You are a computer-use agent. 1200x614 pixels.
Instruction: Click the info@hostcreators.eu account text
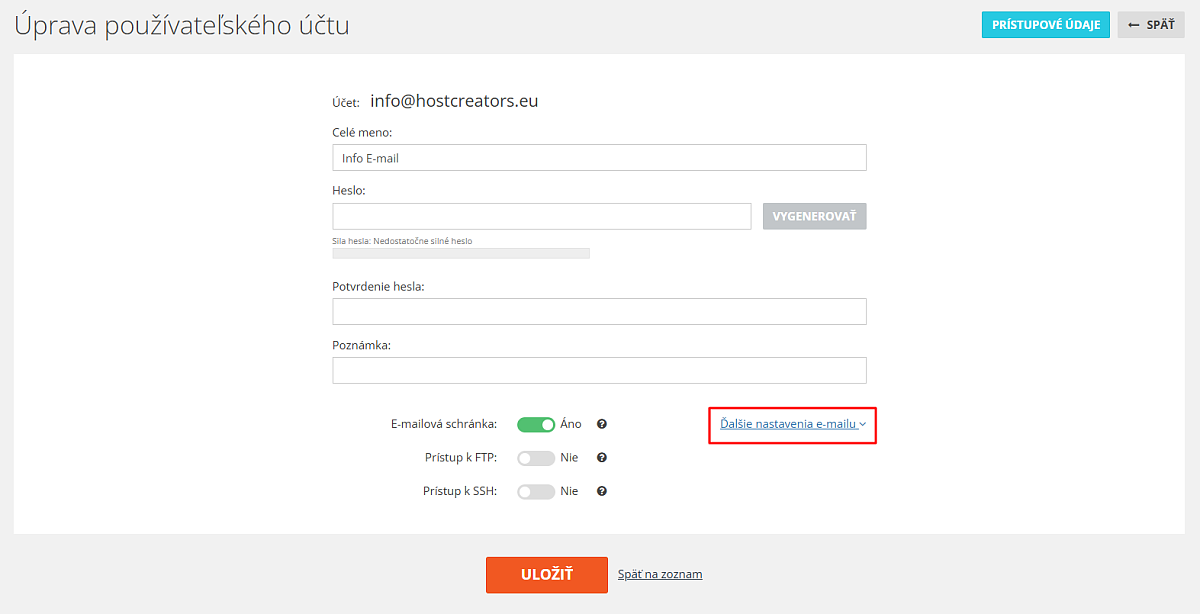(454, 101)
